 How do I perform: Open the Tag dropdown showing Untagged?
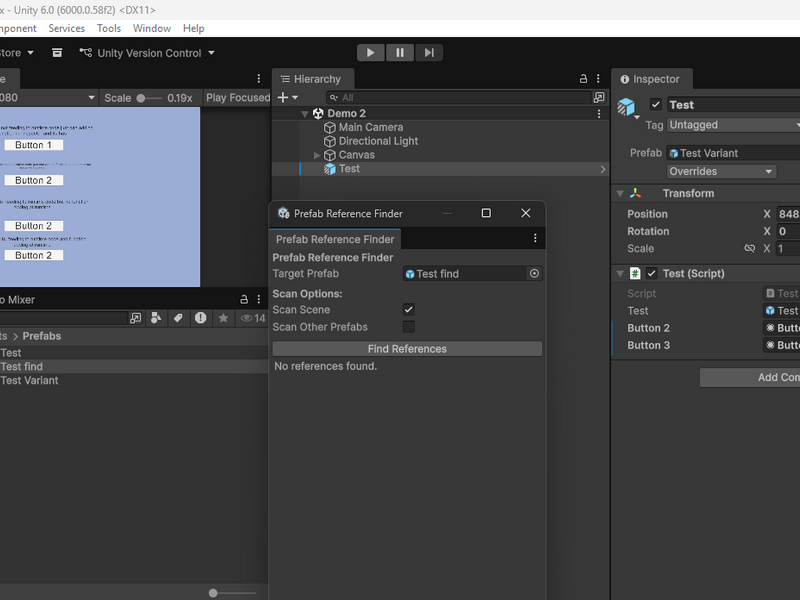pos(733,125)
